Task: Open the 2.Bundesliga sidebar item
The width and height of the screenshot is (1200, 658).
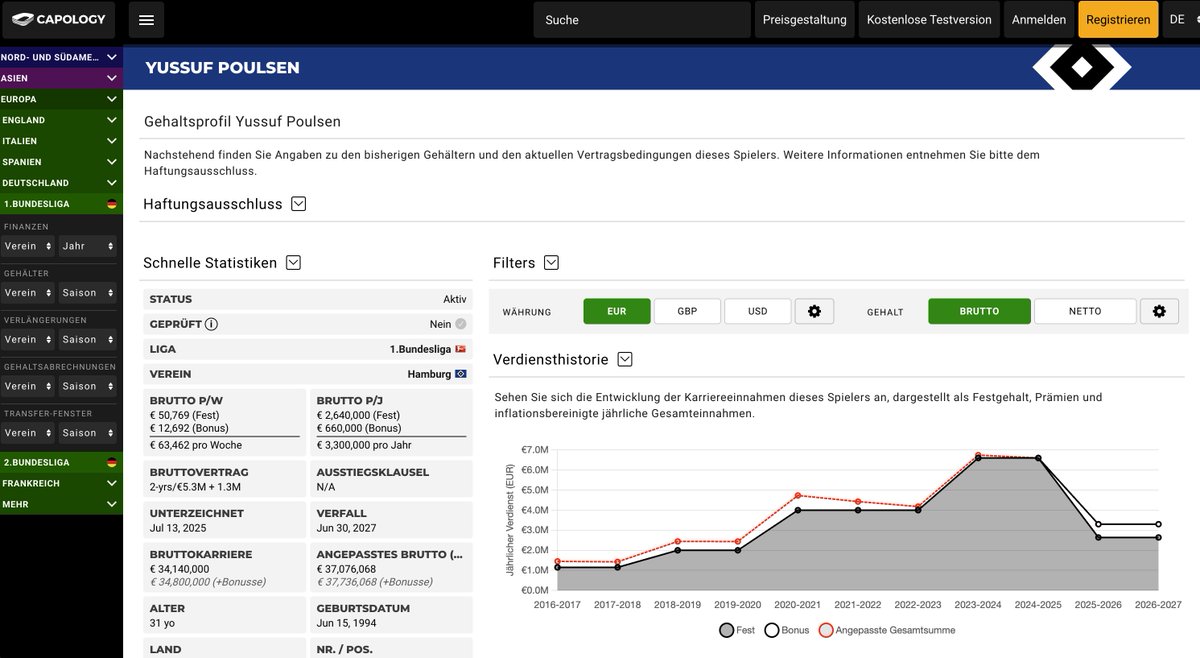Action: (x=61, y=462)
